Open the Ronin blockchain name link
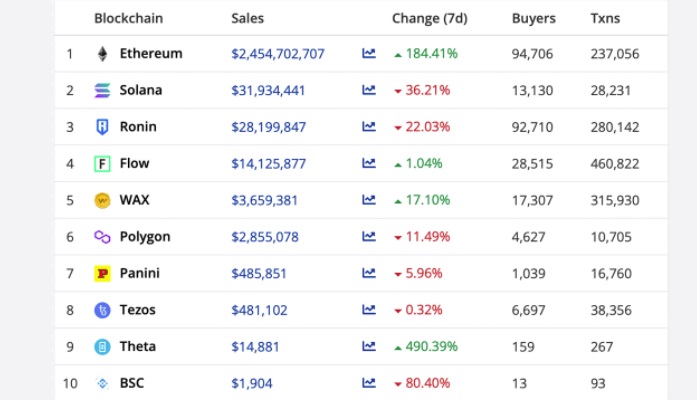The height and width of the screenshot is (400, 697). click(138, 127)
